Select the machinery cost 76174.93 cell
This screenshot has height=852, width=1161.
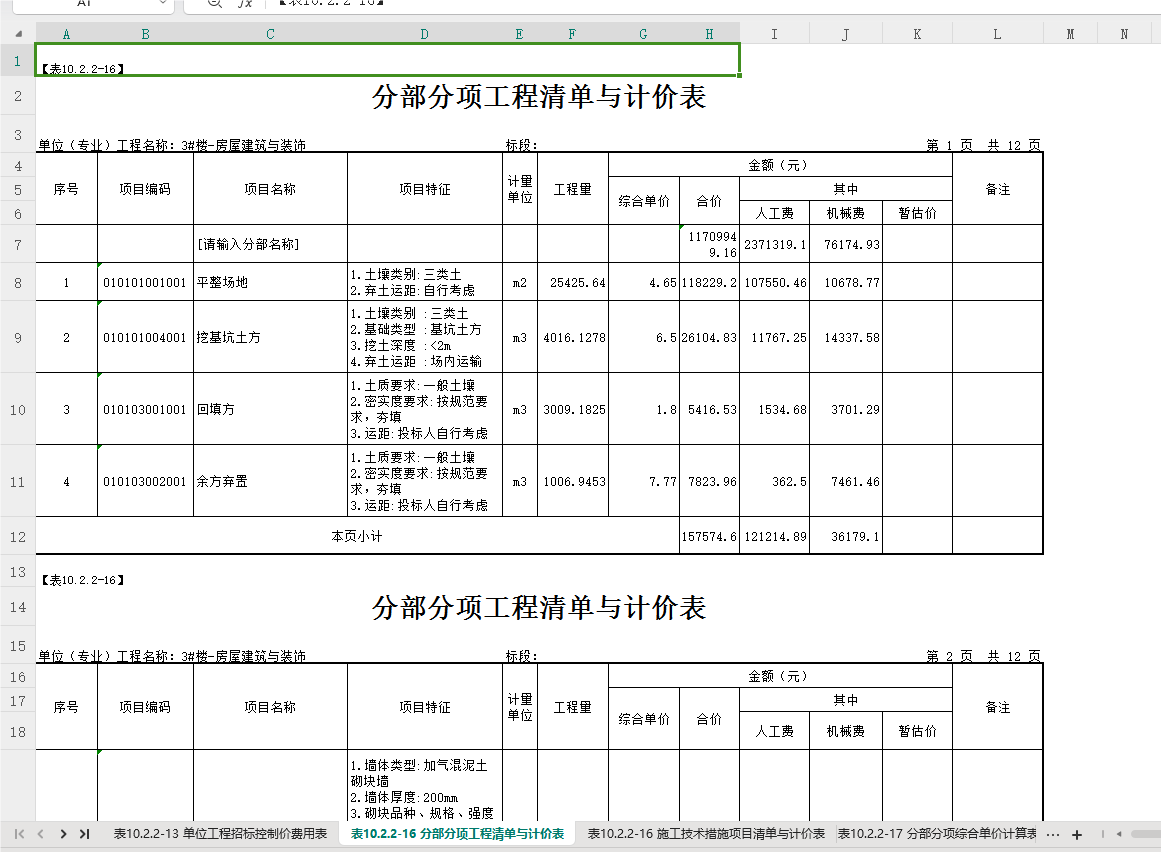pos(846,244)
